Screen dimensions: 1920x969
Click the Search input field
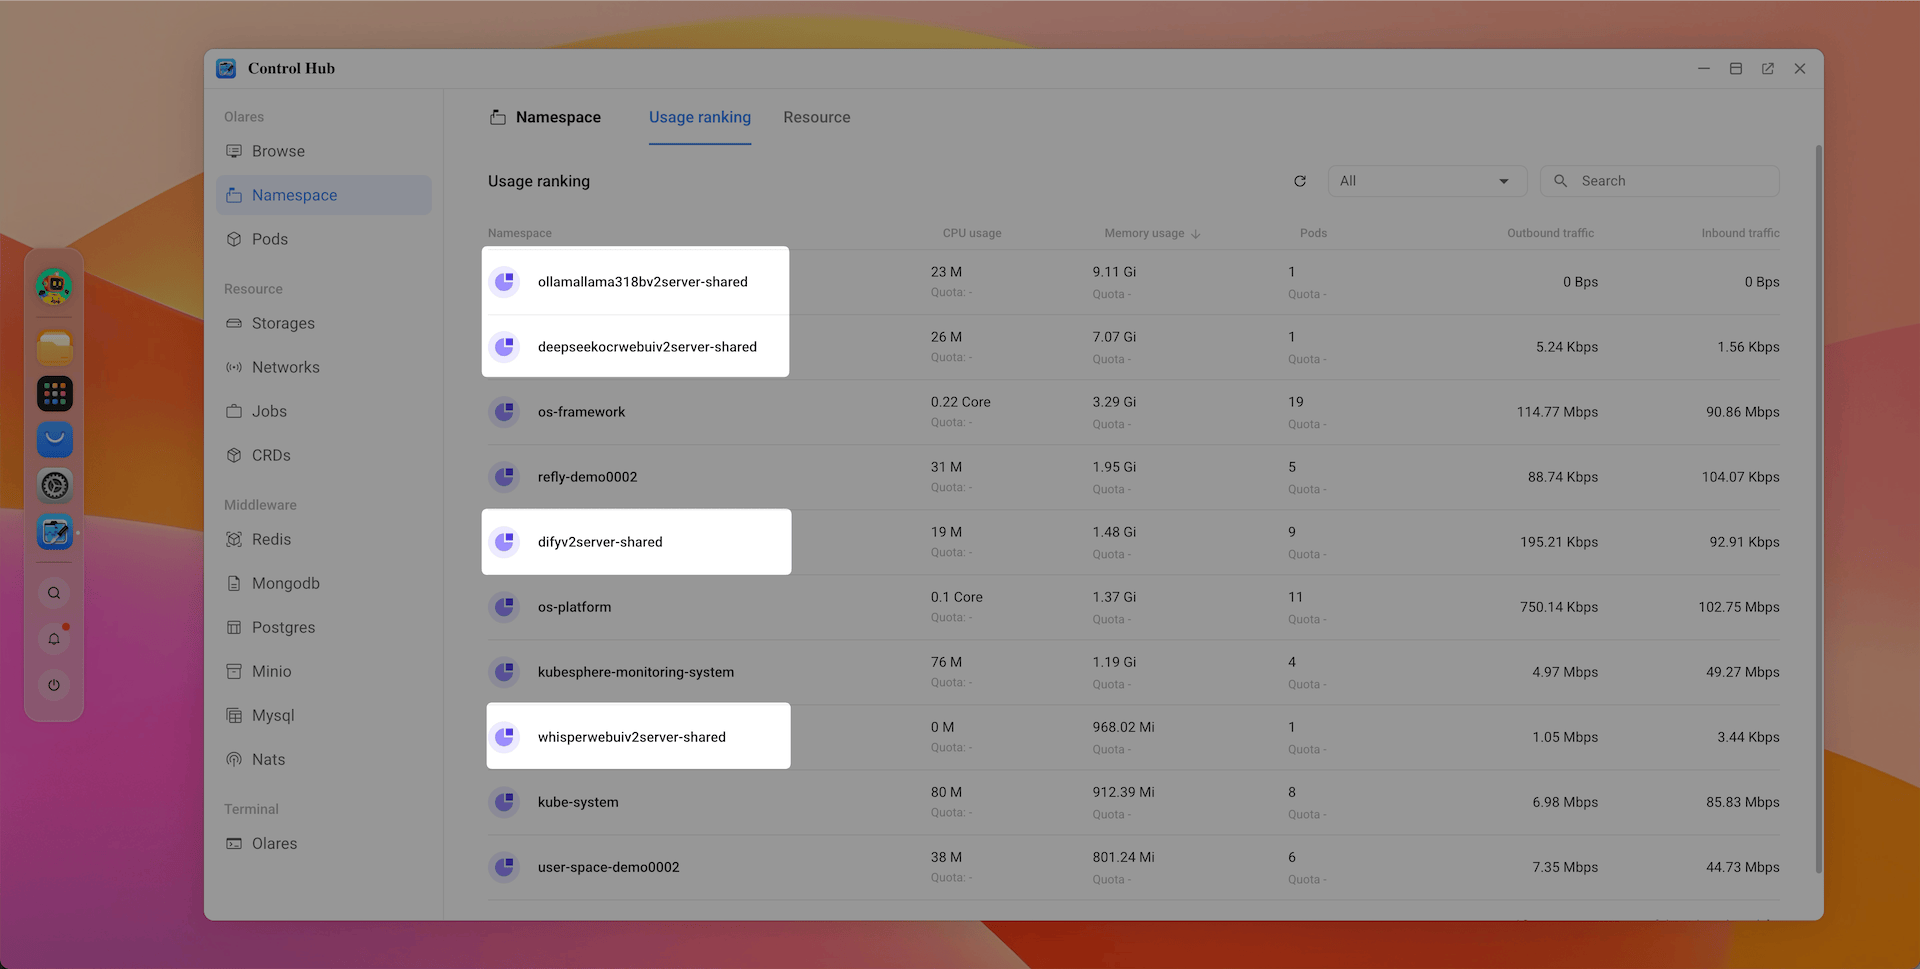coord(1660,181)
